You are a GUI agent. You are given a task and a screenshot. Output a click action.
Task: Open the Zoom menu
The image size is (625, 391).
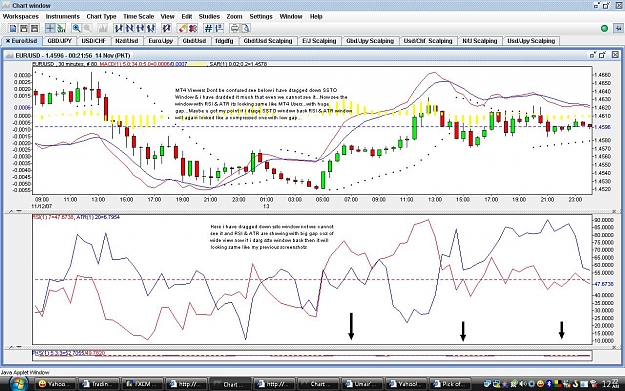234,16
